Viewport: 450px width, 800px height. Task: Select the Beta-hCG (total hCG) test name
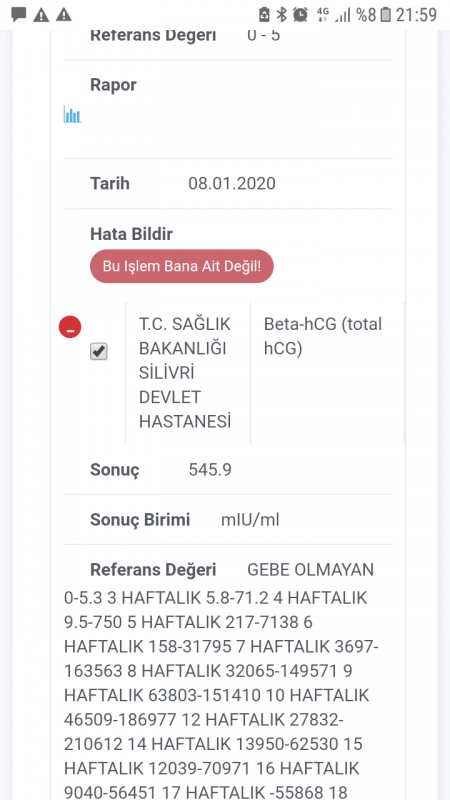(323, 336)
